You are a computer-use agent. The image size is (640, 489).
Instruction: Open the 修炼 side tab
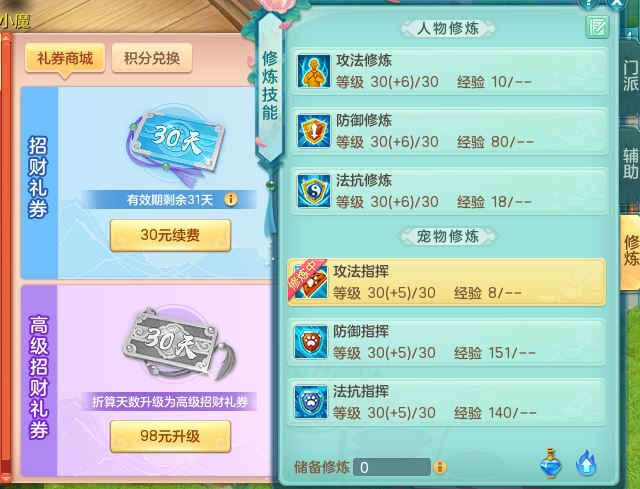630,250
